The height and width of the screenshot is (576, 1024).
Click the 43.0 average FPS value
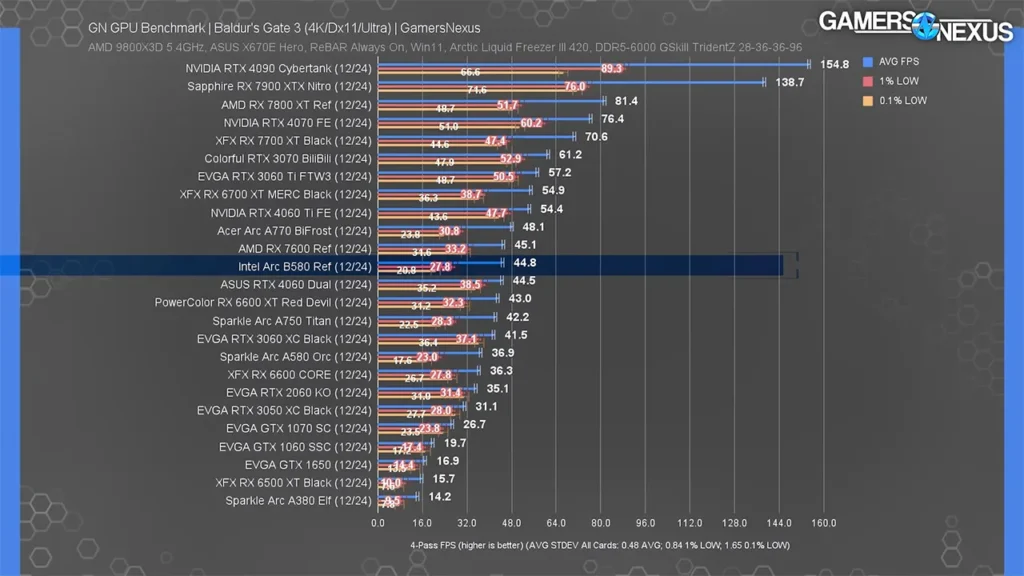point(520,298)
